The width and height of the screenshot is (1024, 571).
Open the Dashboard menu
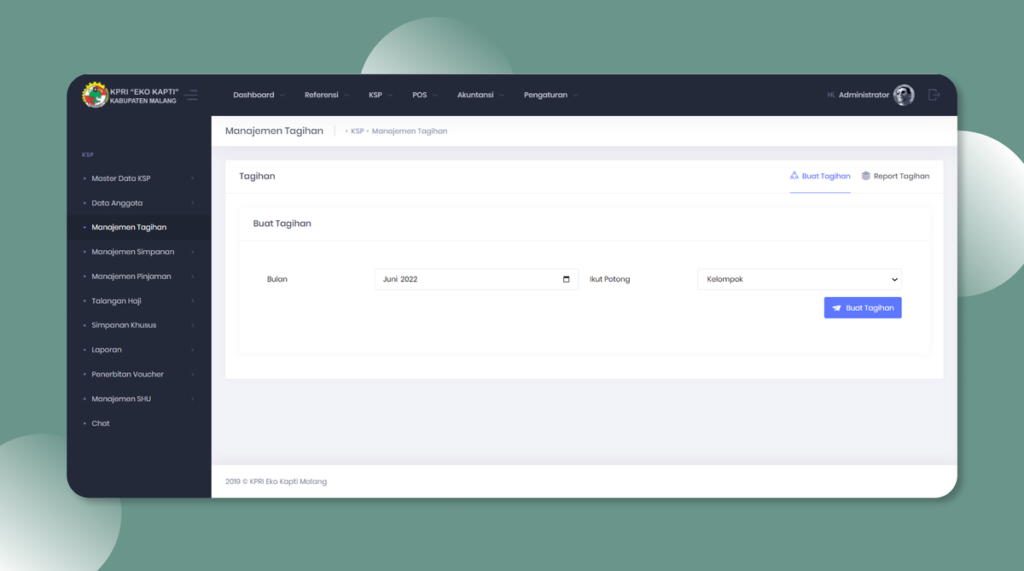pyautogui.click(x=259, y=95)
